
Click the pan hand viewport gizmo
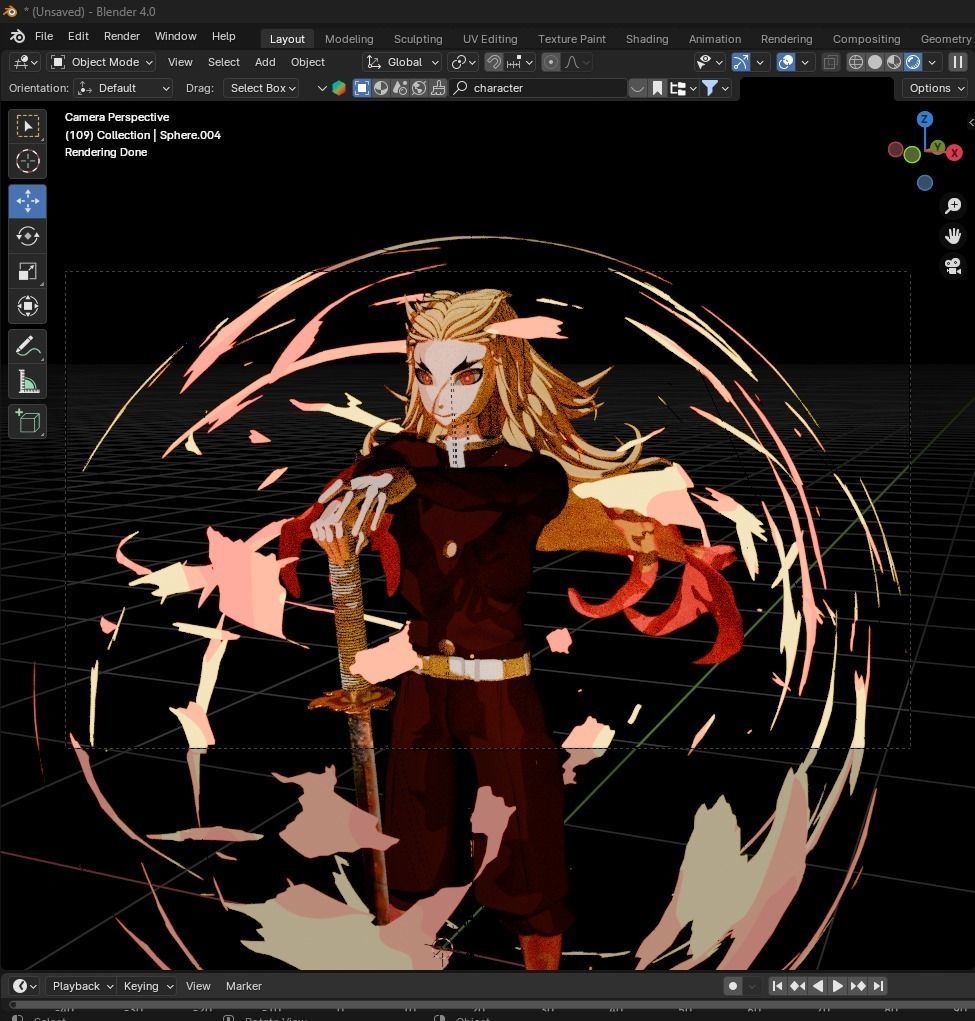953,236
